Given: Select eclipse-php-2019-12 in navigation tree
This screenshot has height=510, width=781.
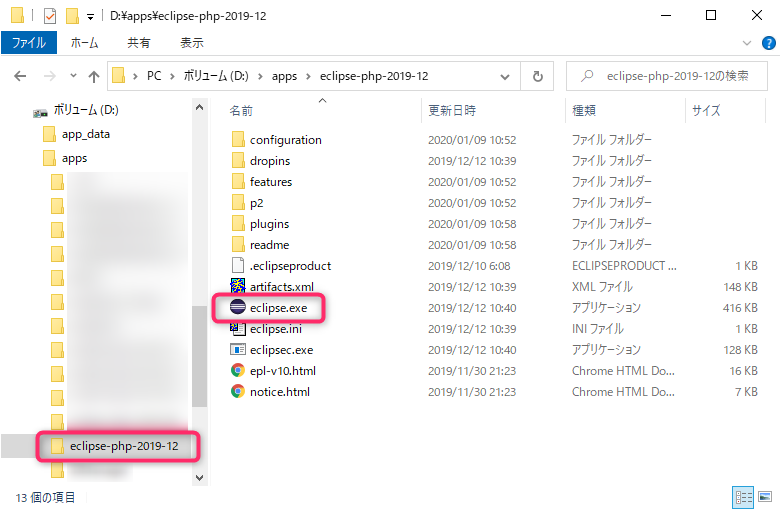Looking at the screenshot, I should tap(124, 446).
